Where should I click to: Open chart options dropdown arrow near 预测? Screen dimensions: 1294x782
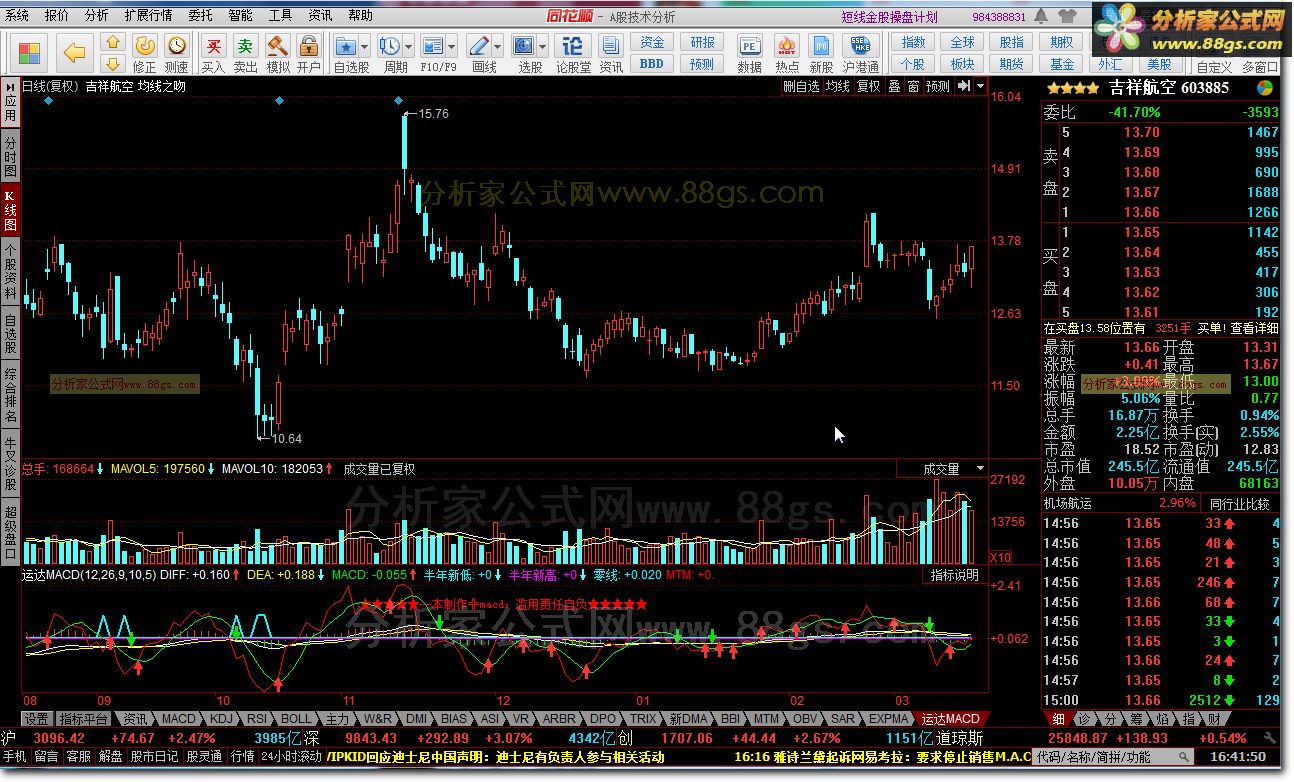981,86
